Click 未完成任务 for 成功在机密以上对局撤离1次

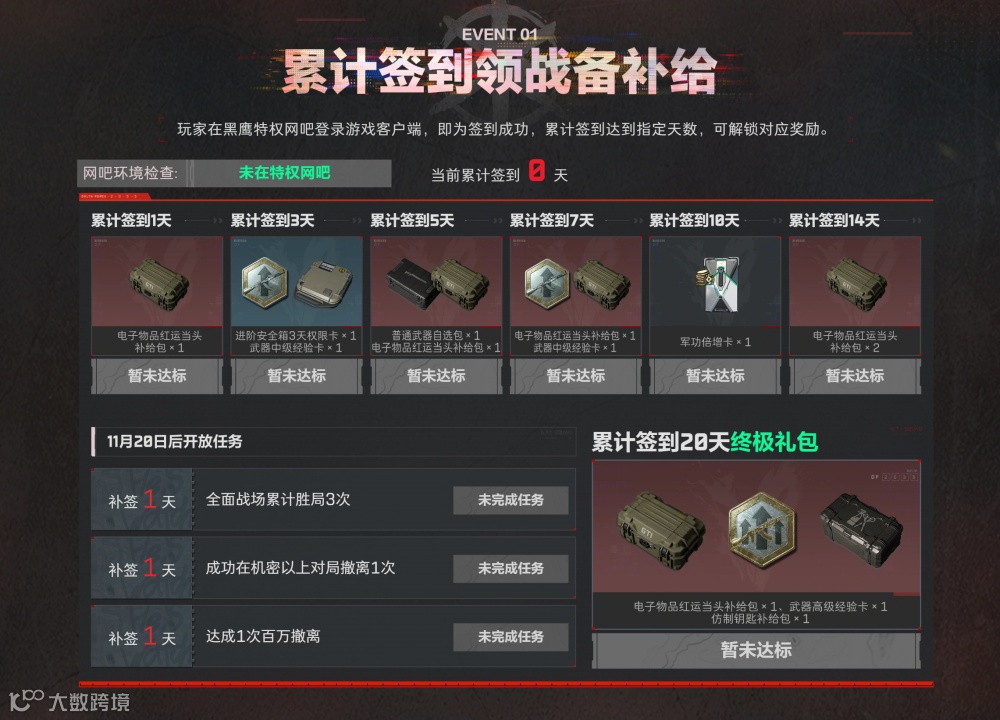click(x=511, y=568)
